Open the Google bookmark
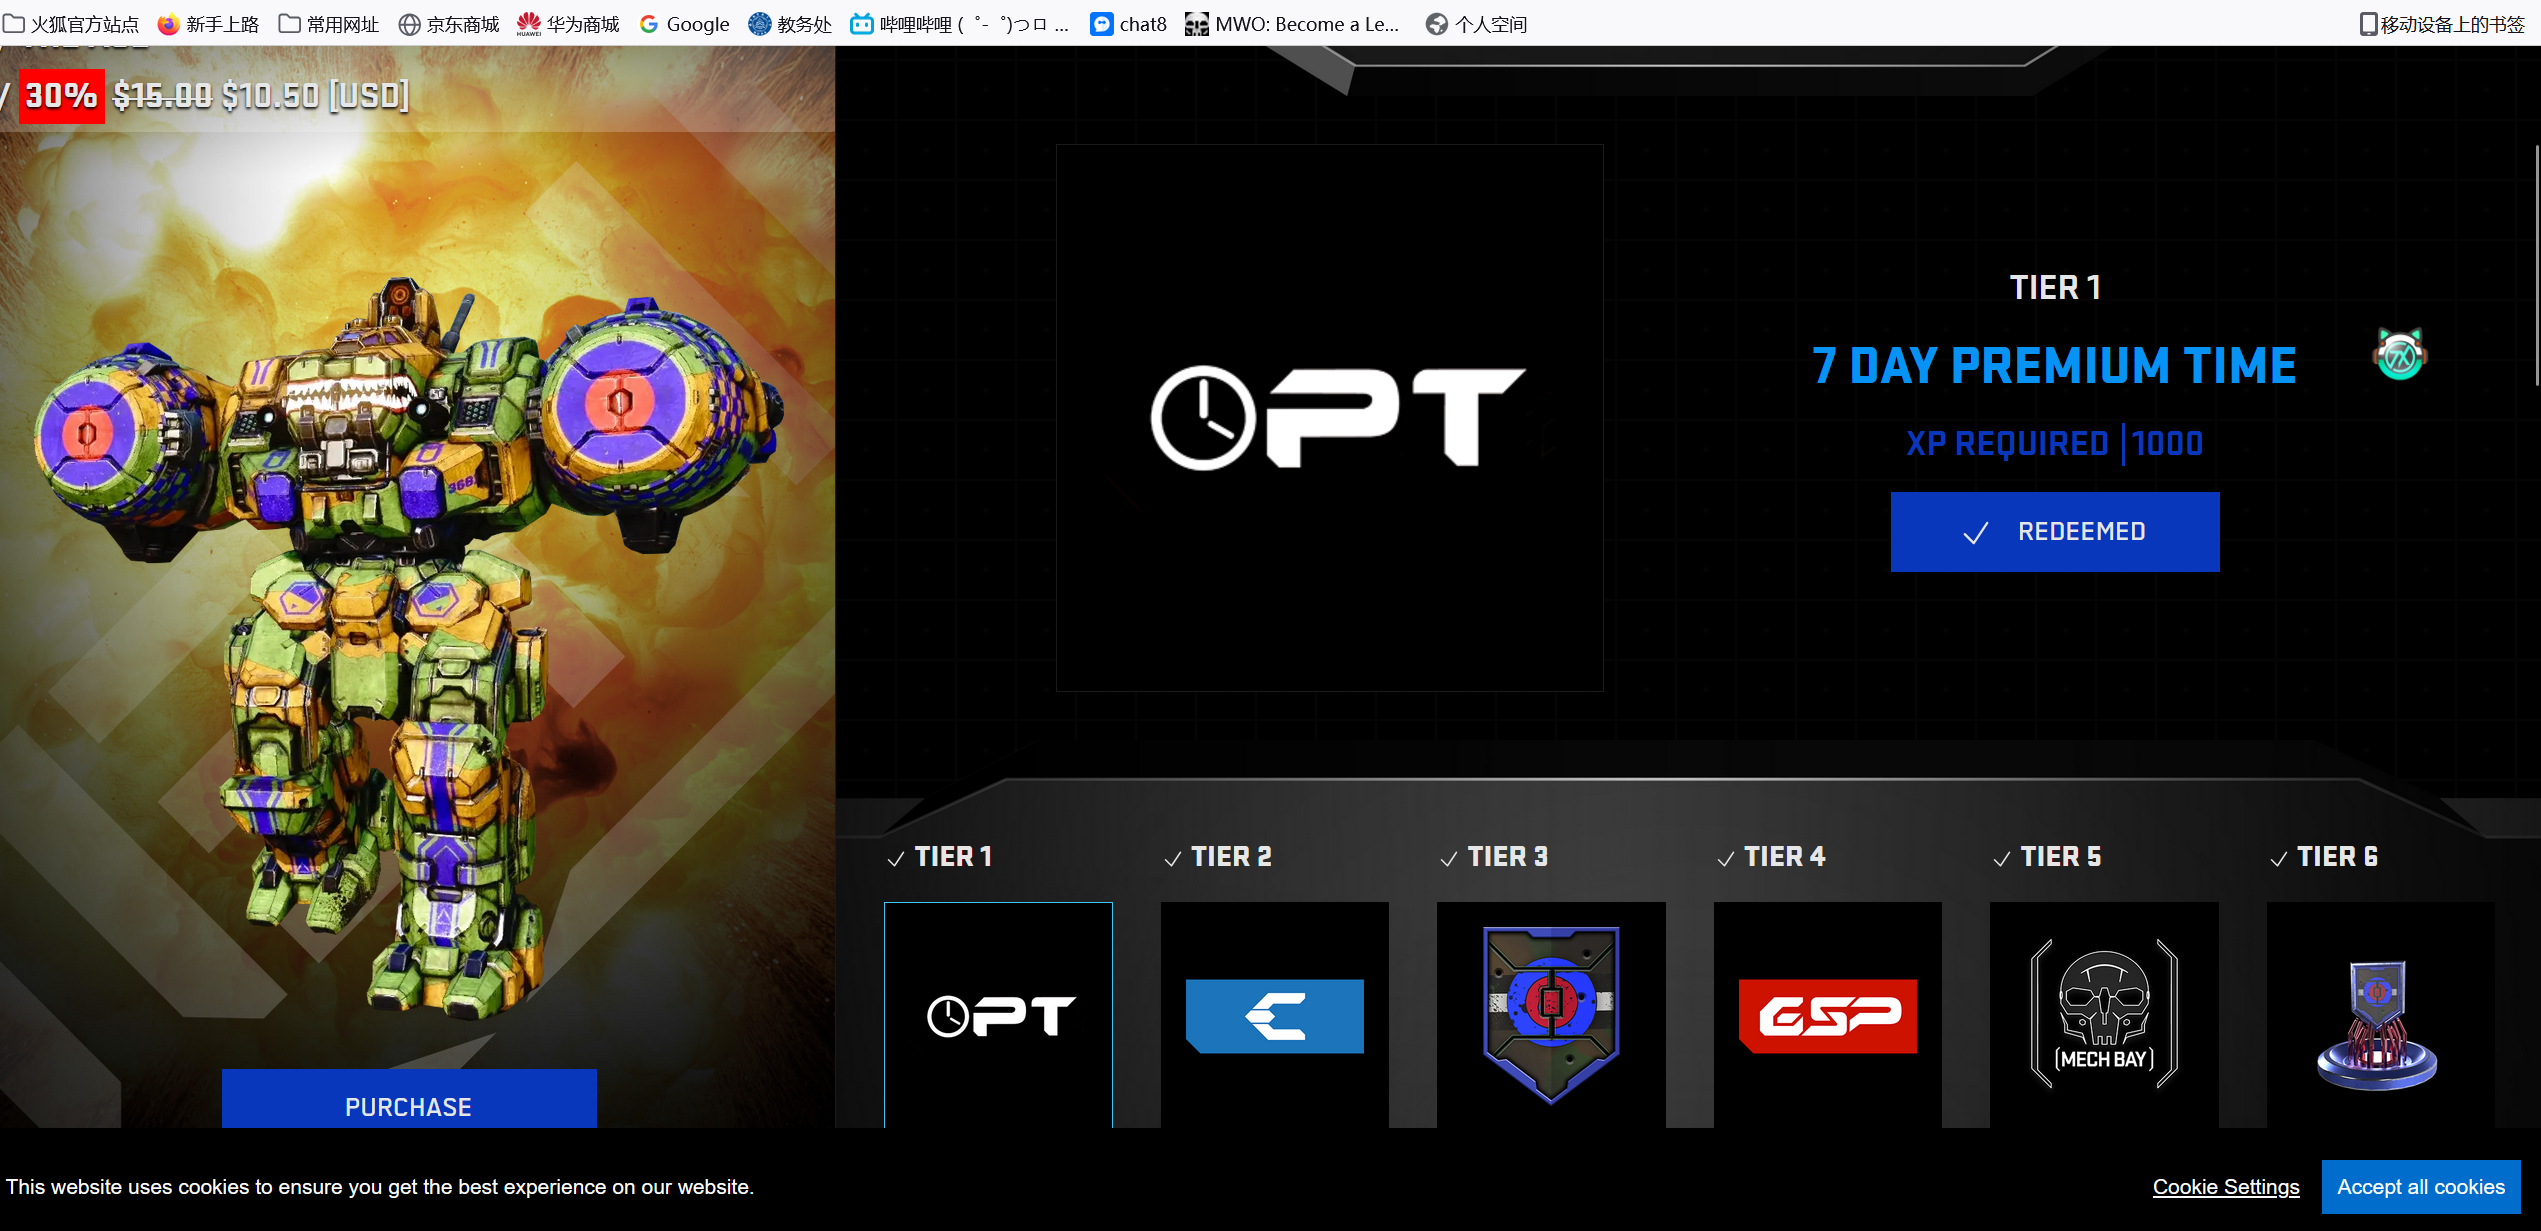 pyautogui.click(x=685, y=24)
